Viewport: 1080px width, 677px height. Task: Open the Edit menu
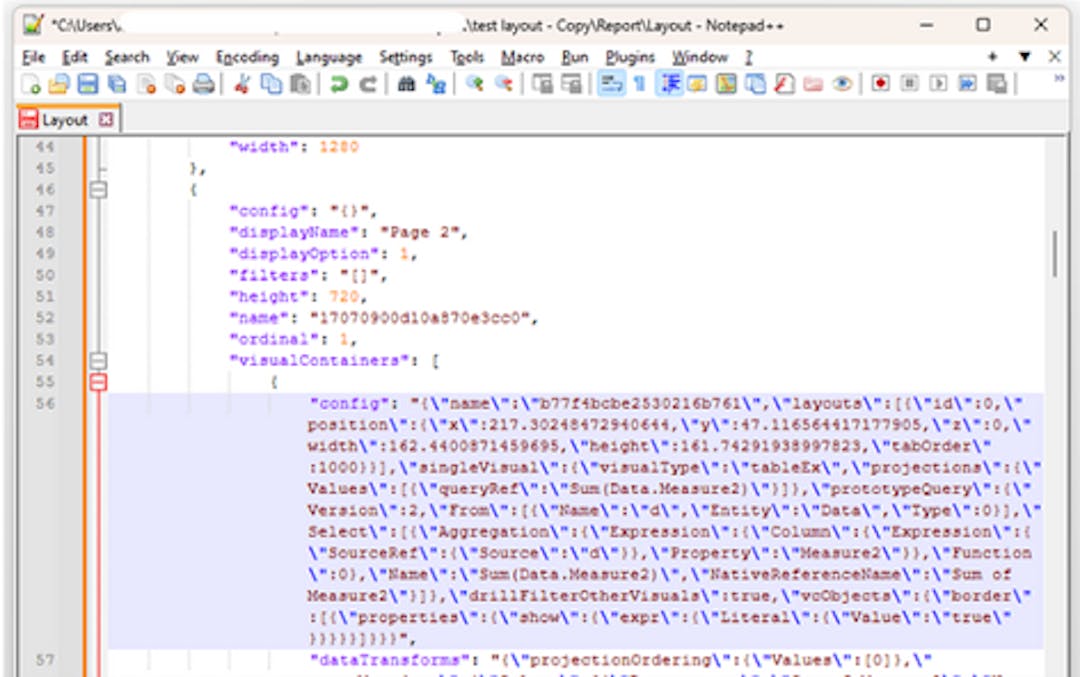tap(75, 57)
